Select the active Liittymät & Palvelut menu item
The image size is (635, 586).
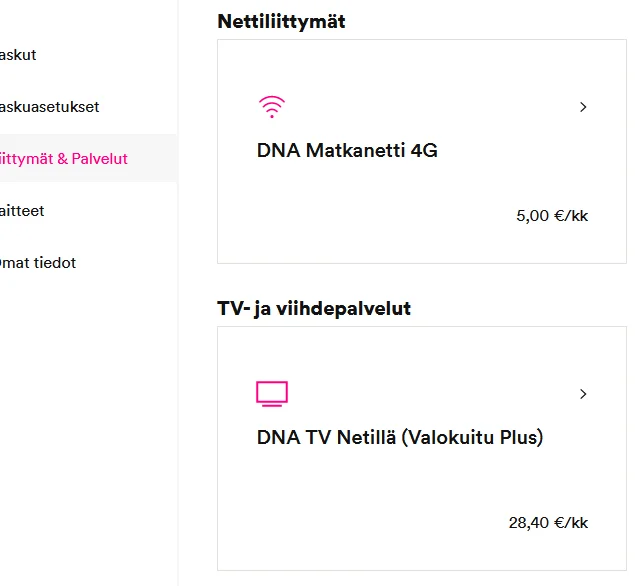point(64,159)
